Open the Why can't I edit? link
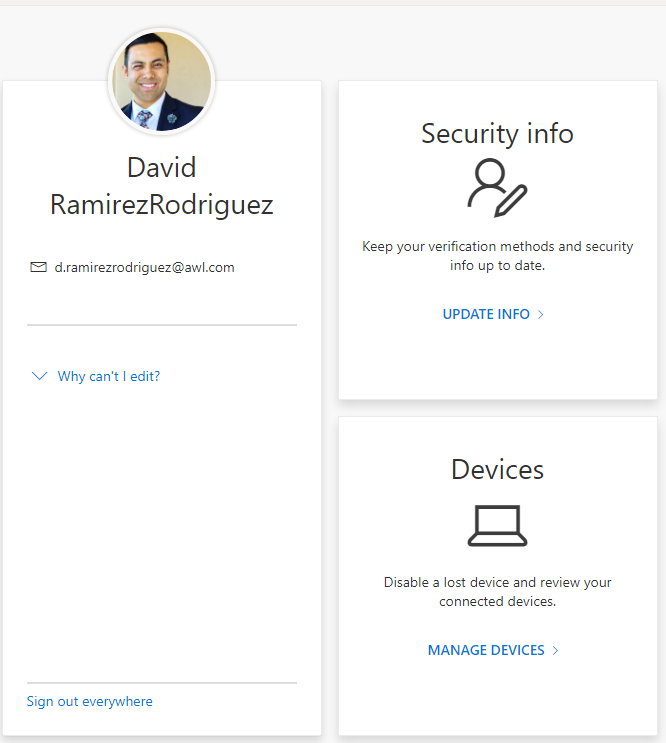This screenshot has height=743, width=666. [108, 376]
